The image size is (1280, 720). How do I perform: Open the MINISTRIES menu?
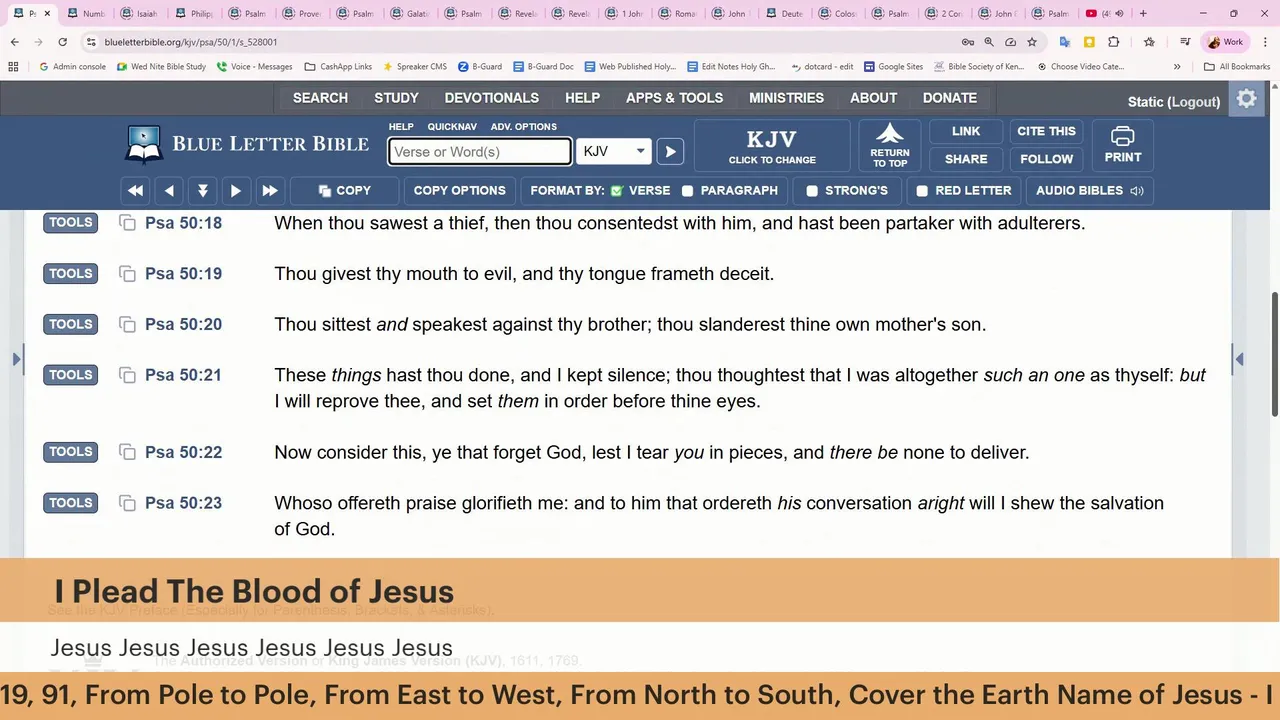click(x=786, y=98)
